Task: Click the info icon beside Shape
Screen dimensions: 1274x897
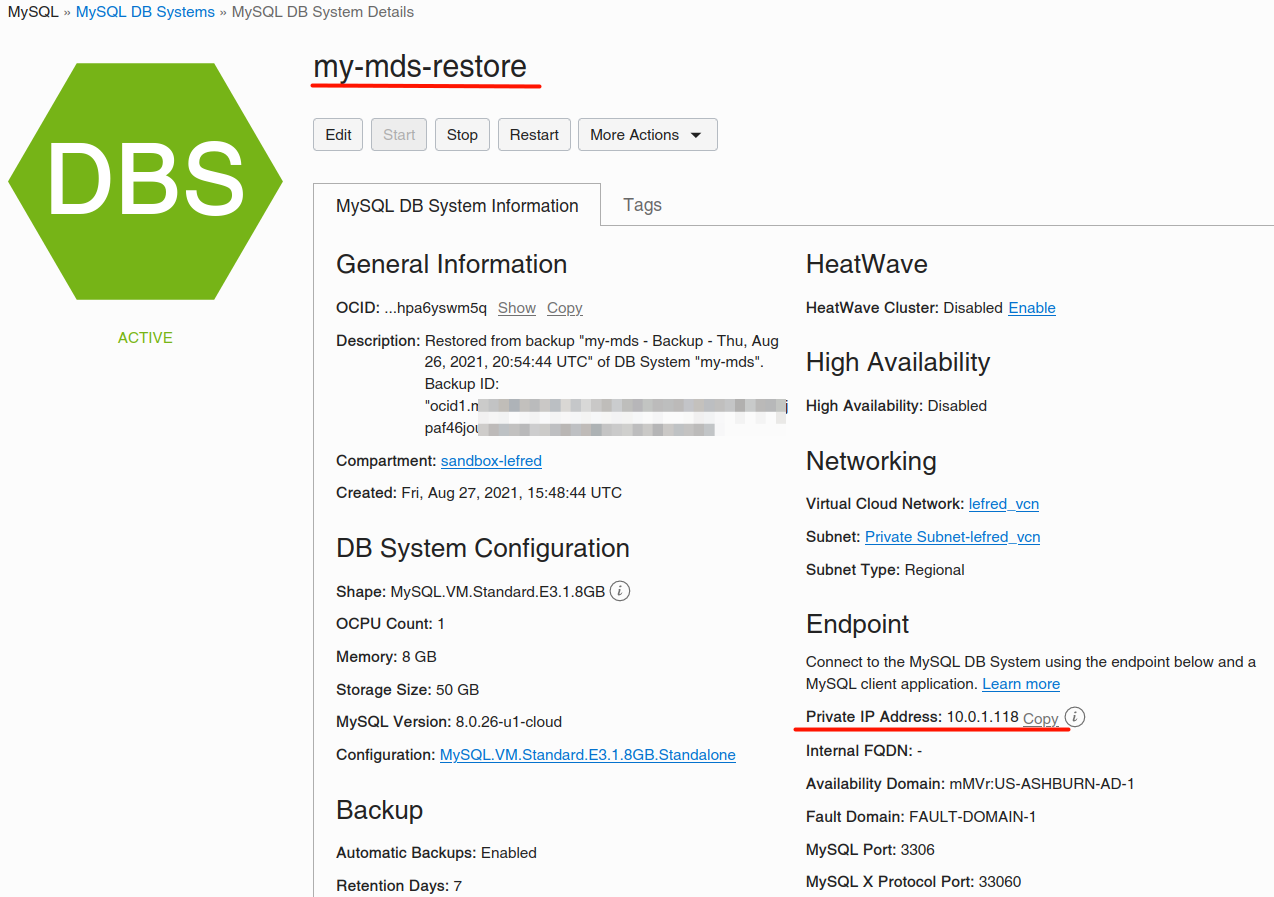Action: click(620, 591)
